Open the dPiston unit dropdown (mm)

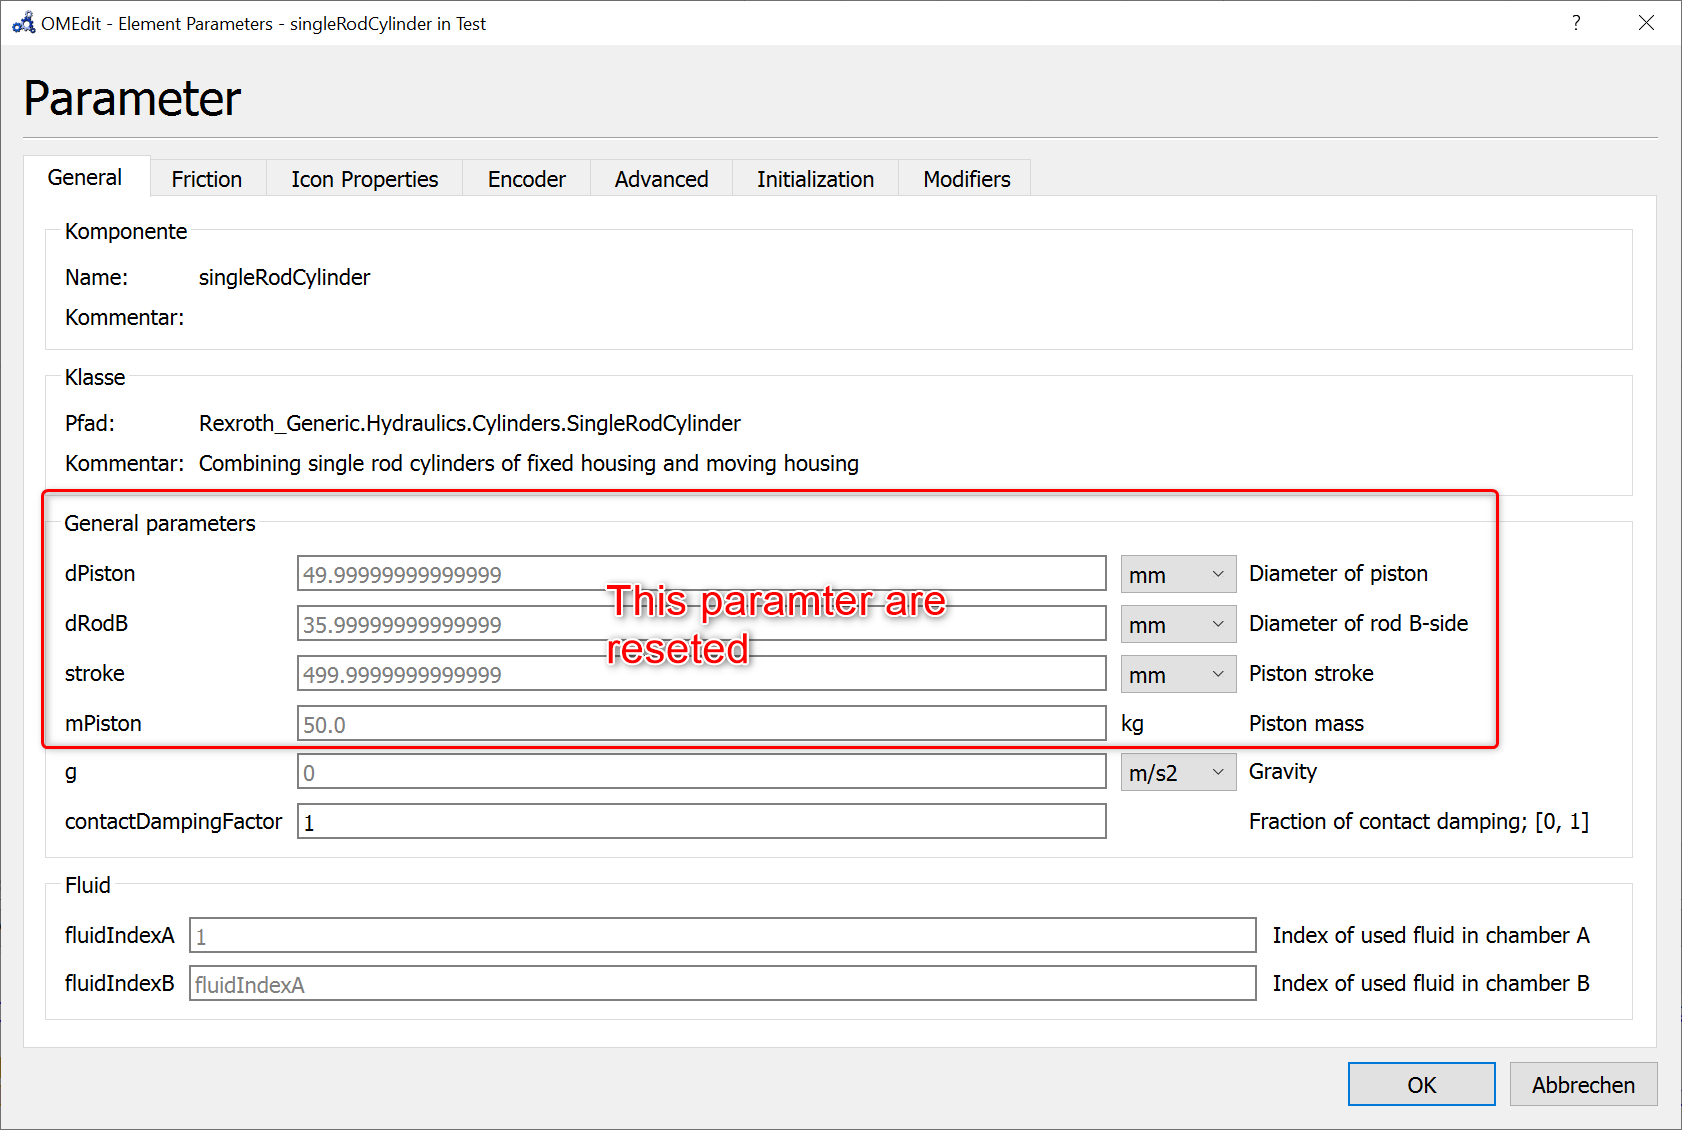pyautogui.click(x=1178, y=575)
